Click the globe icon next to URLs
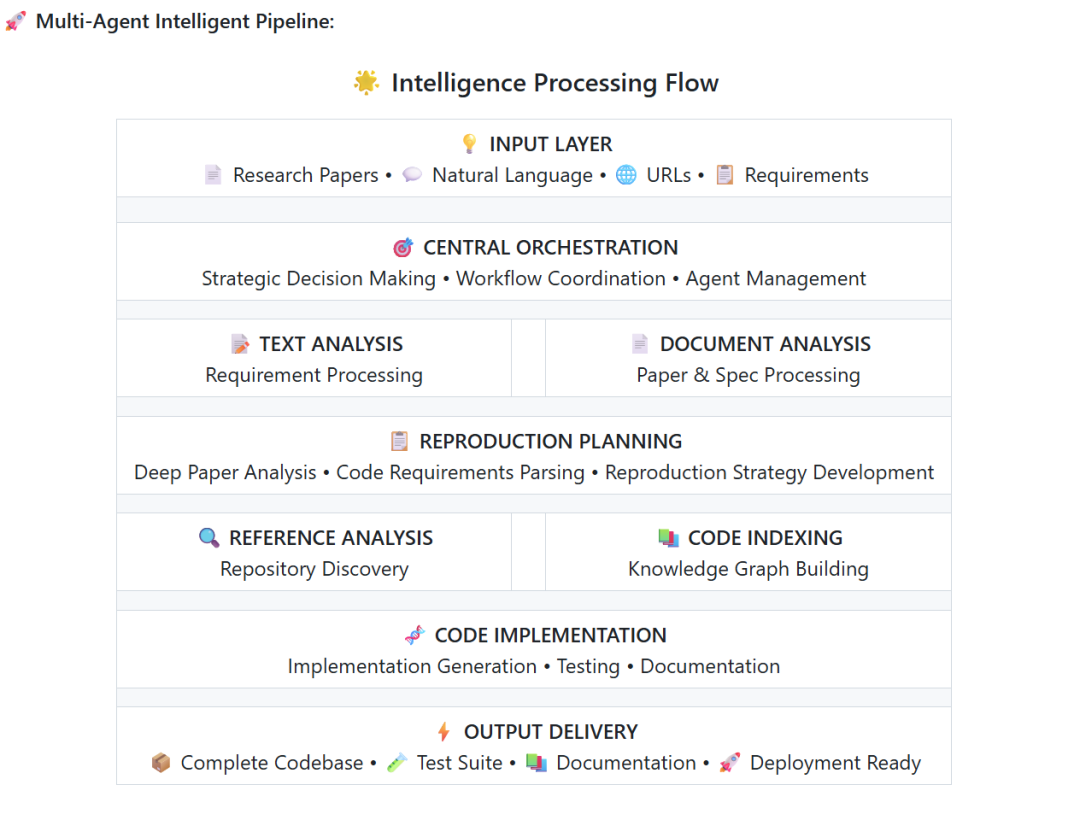This screenshot has width=1080, height=820. (626, 175)
